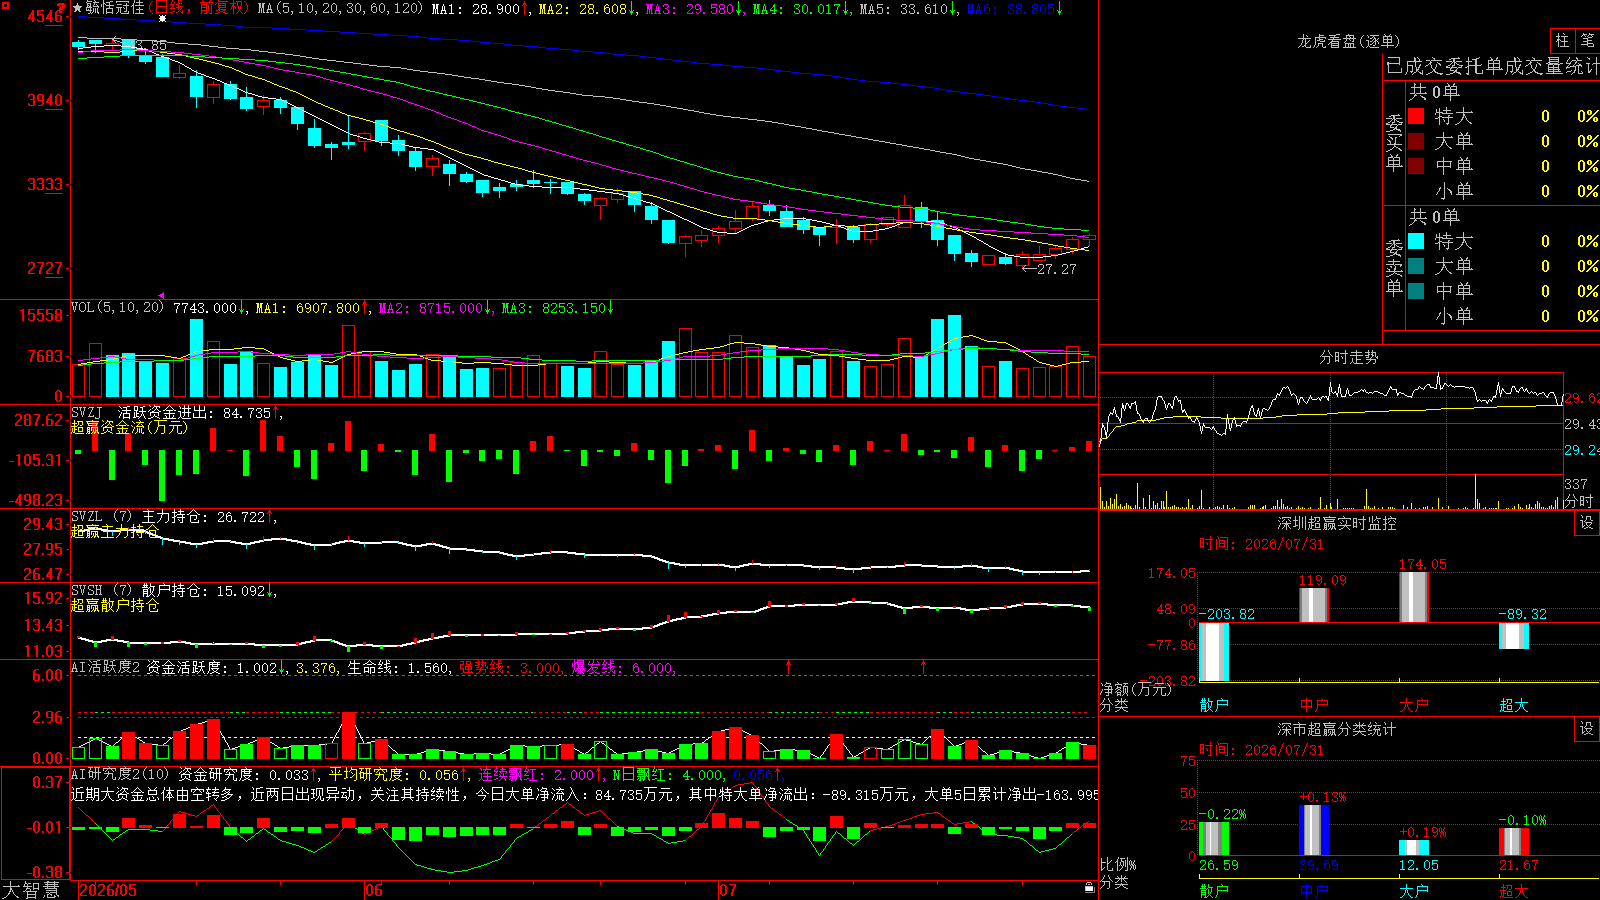Click the teal 中单 sell-order swatch
Viewport: 1600px width, 900px height.
(x=1416, y=291)
